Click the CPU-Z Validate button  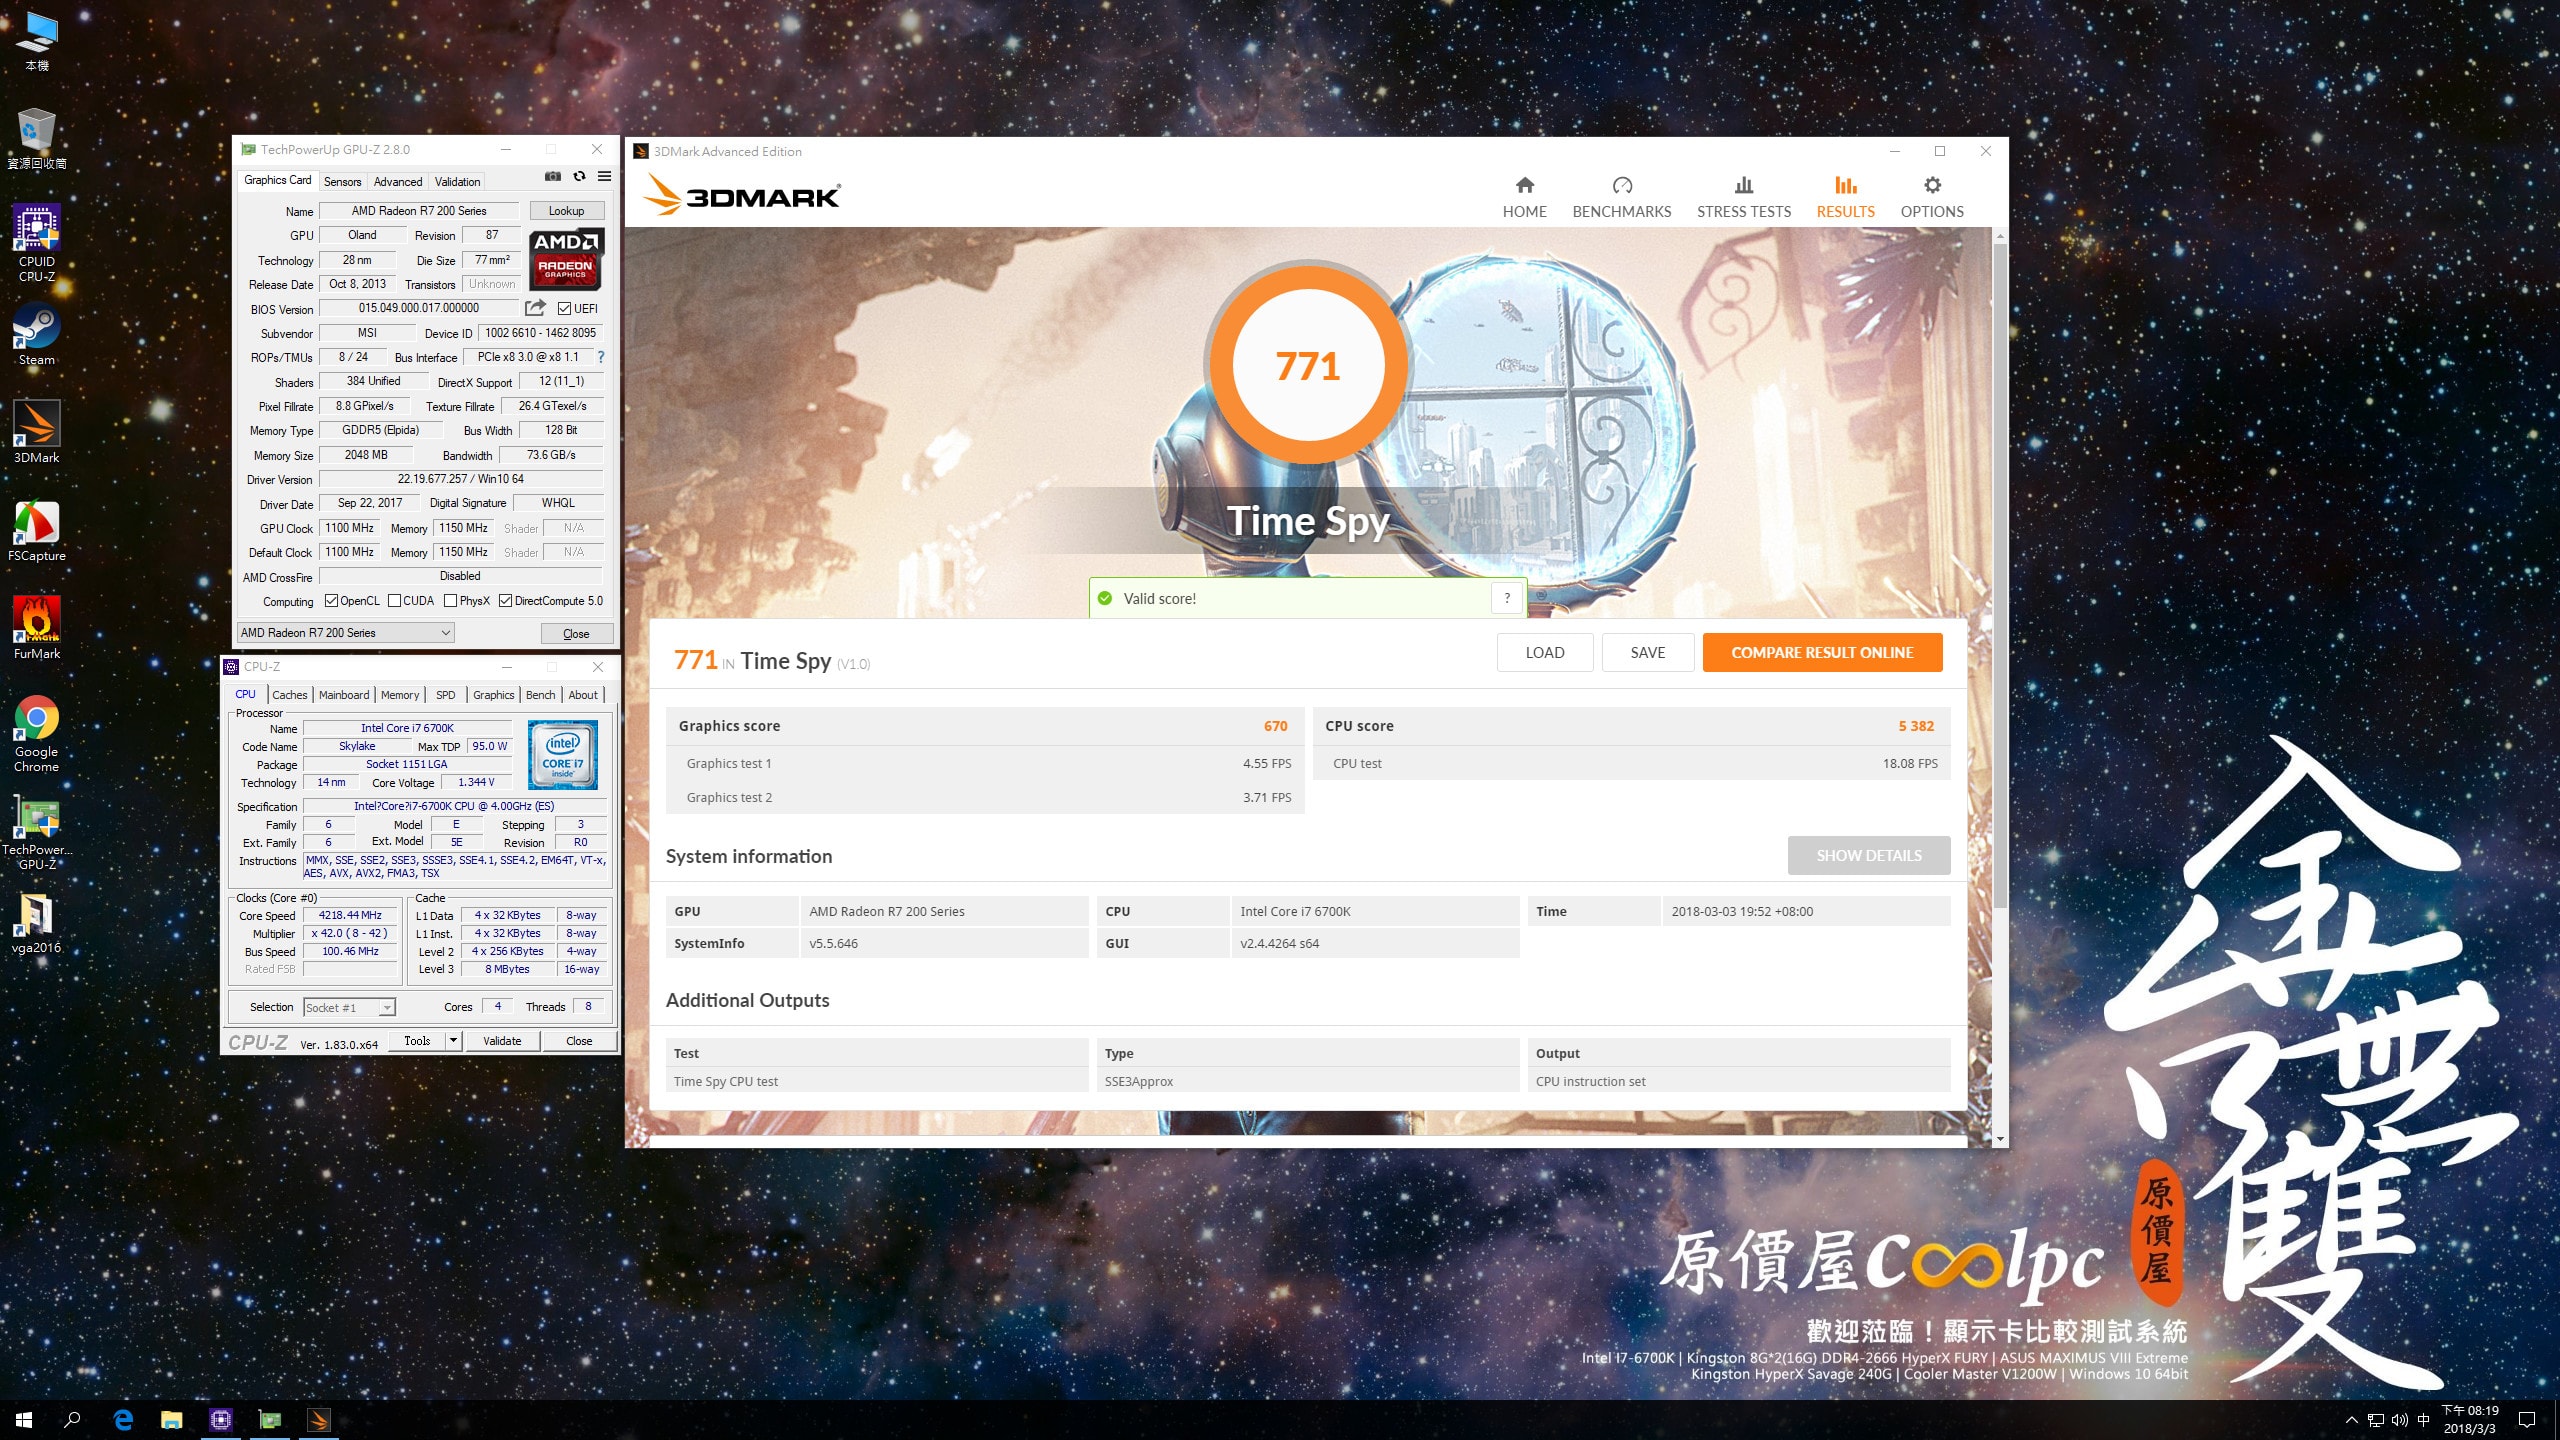click(502, 1041)
